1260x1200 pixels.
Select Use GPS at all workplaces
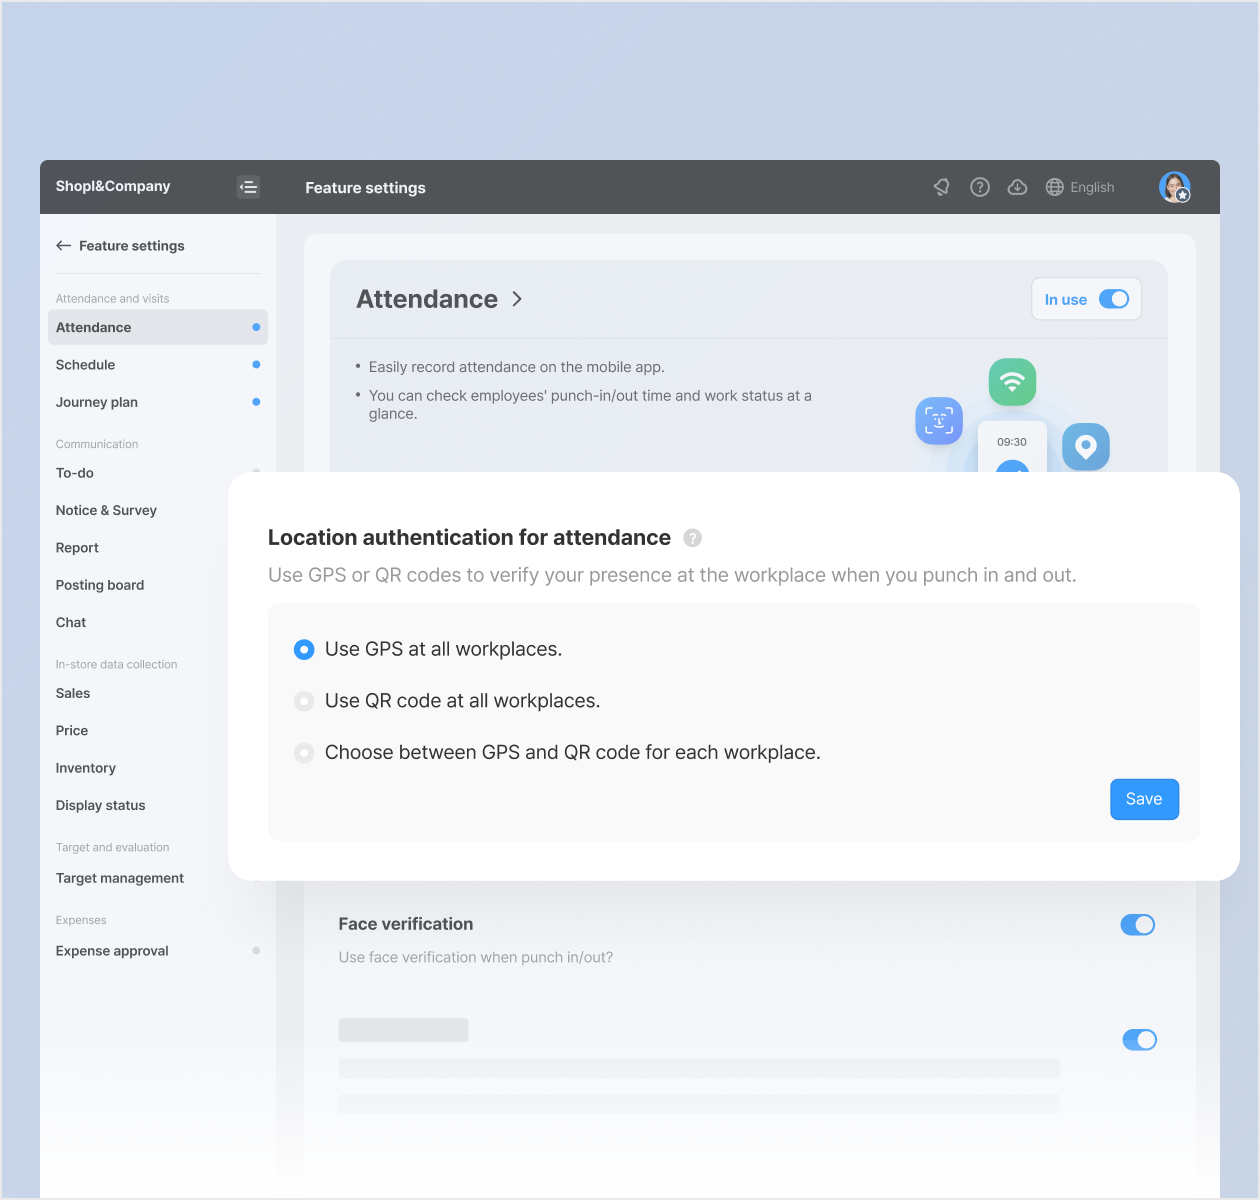pyautogui.click(x=304, y=650)
